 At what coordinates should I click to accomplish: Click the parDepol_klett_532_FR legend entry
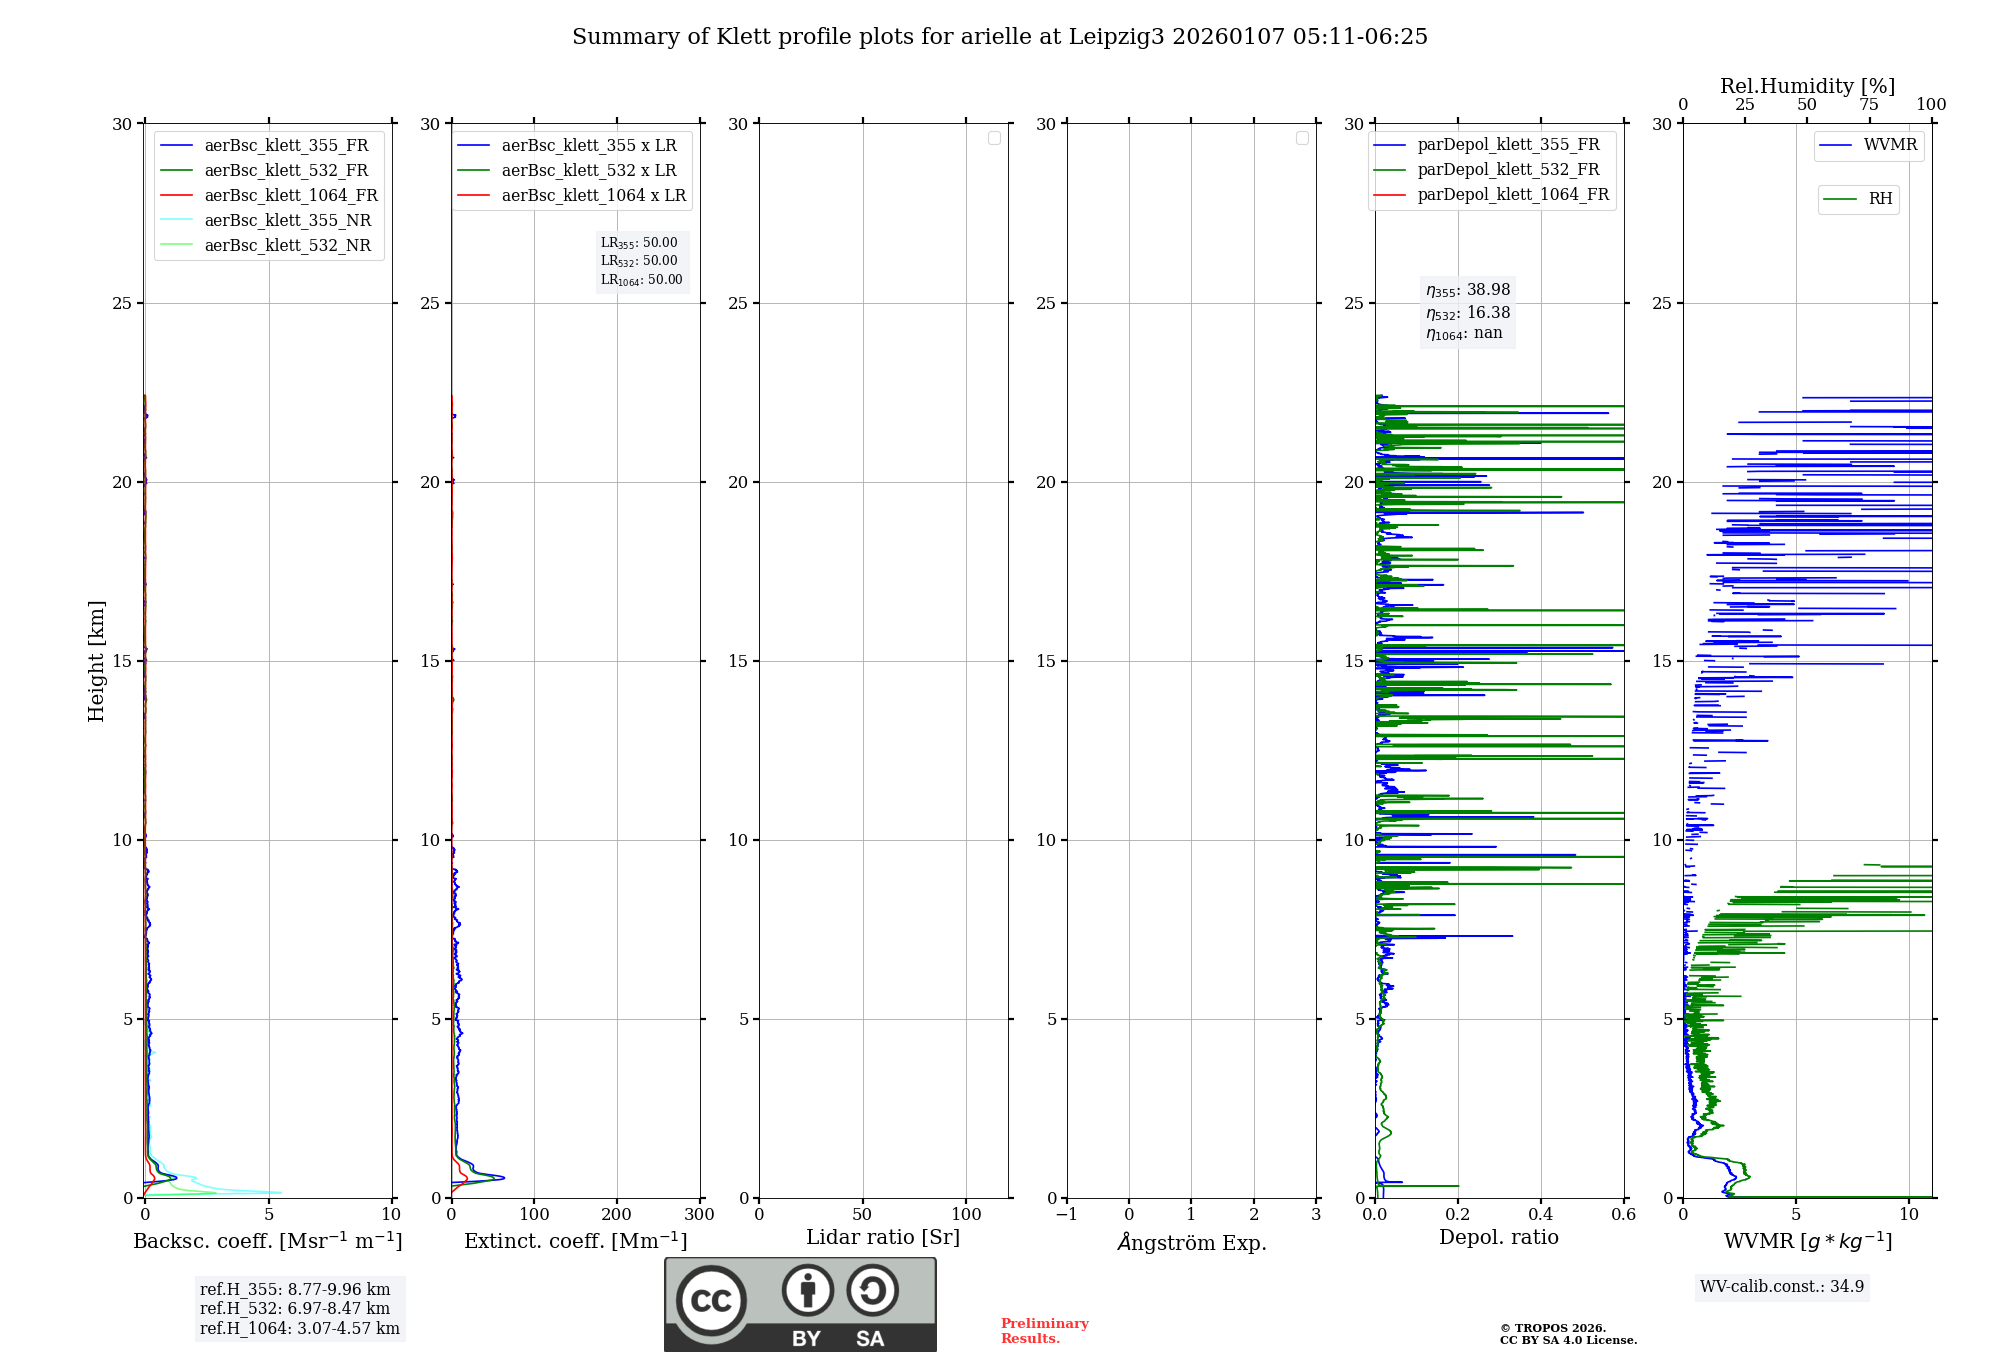[x=1507, y=170]
